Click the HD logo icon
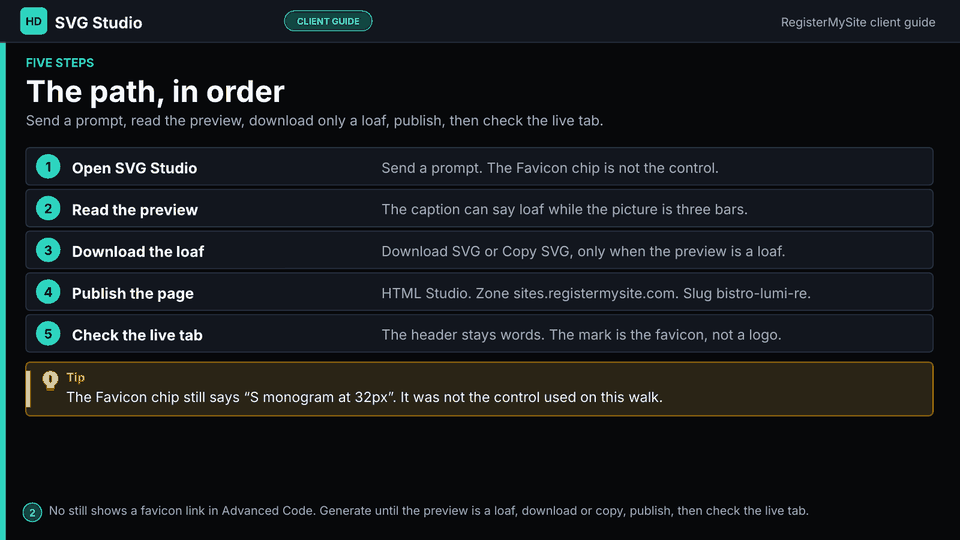 click(x=33, y=21)
